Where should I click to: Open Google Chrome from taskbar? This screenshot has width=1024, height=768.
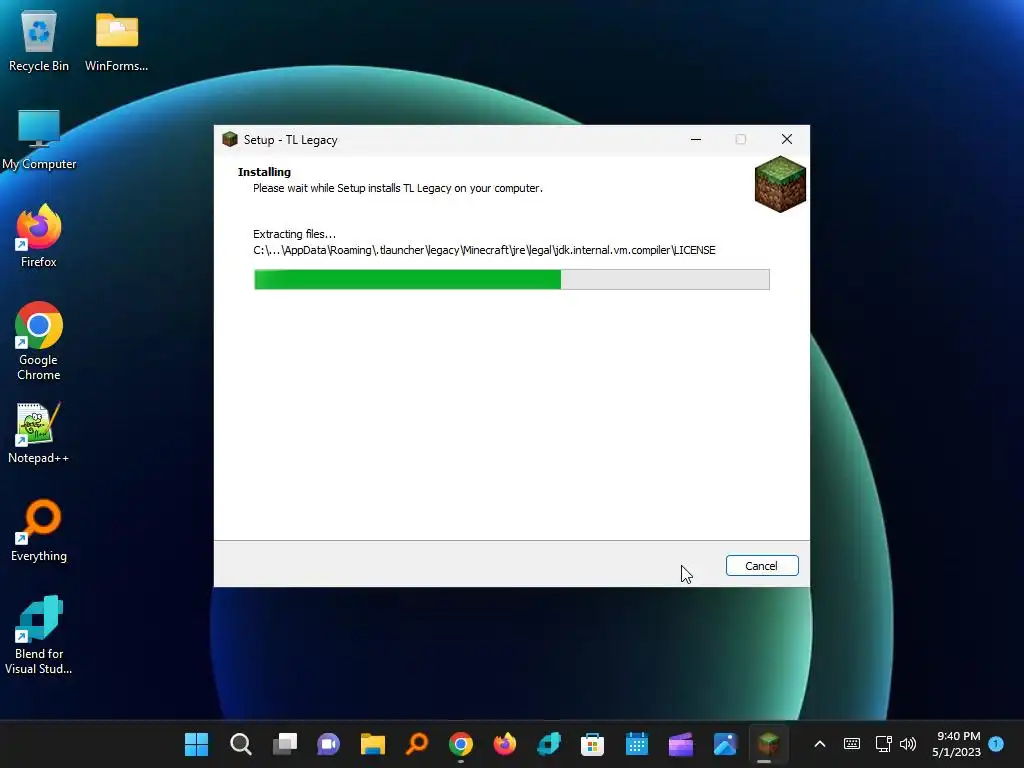click(x=460, y=744)
